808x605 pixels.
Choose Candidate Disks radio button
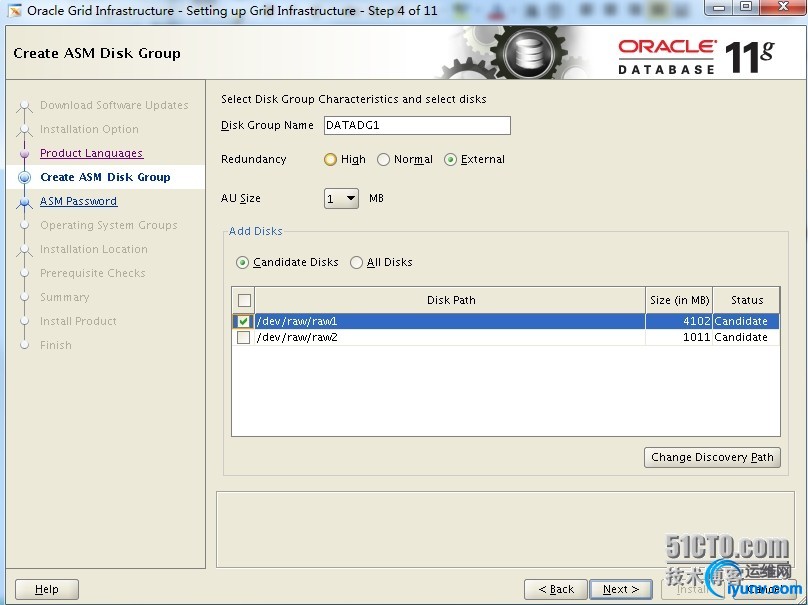(x=242, y=263)
